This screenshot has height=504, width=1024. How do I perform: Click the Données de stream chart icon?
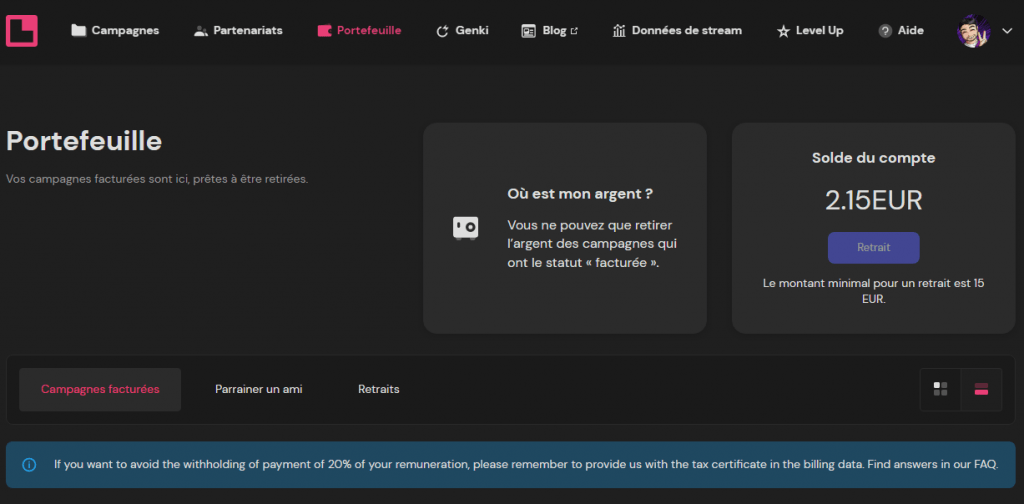(619, 31)
